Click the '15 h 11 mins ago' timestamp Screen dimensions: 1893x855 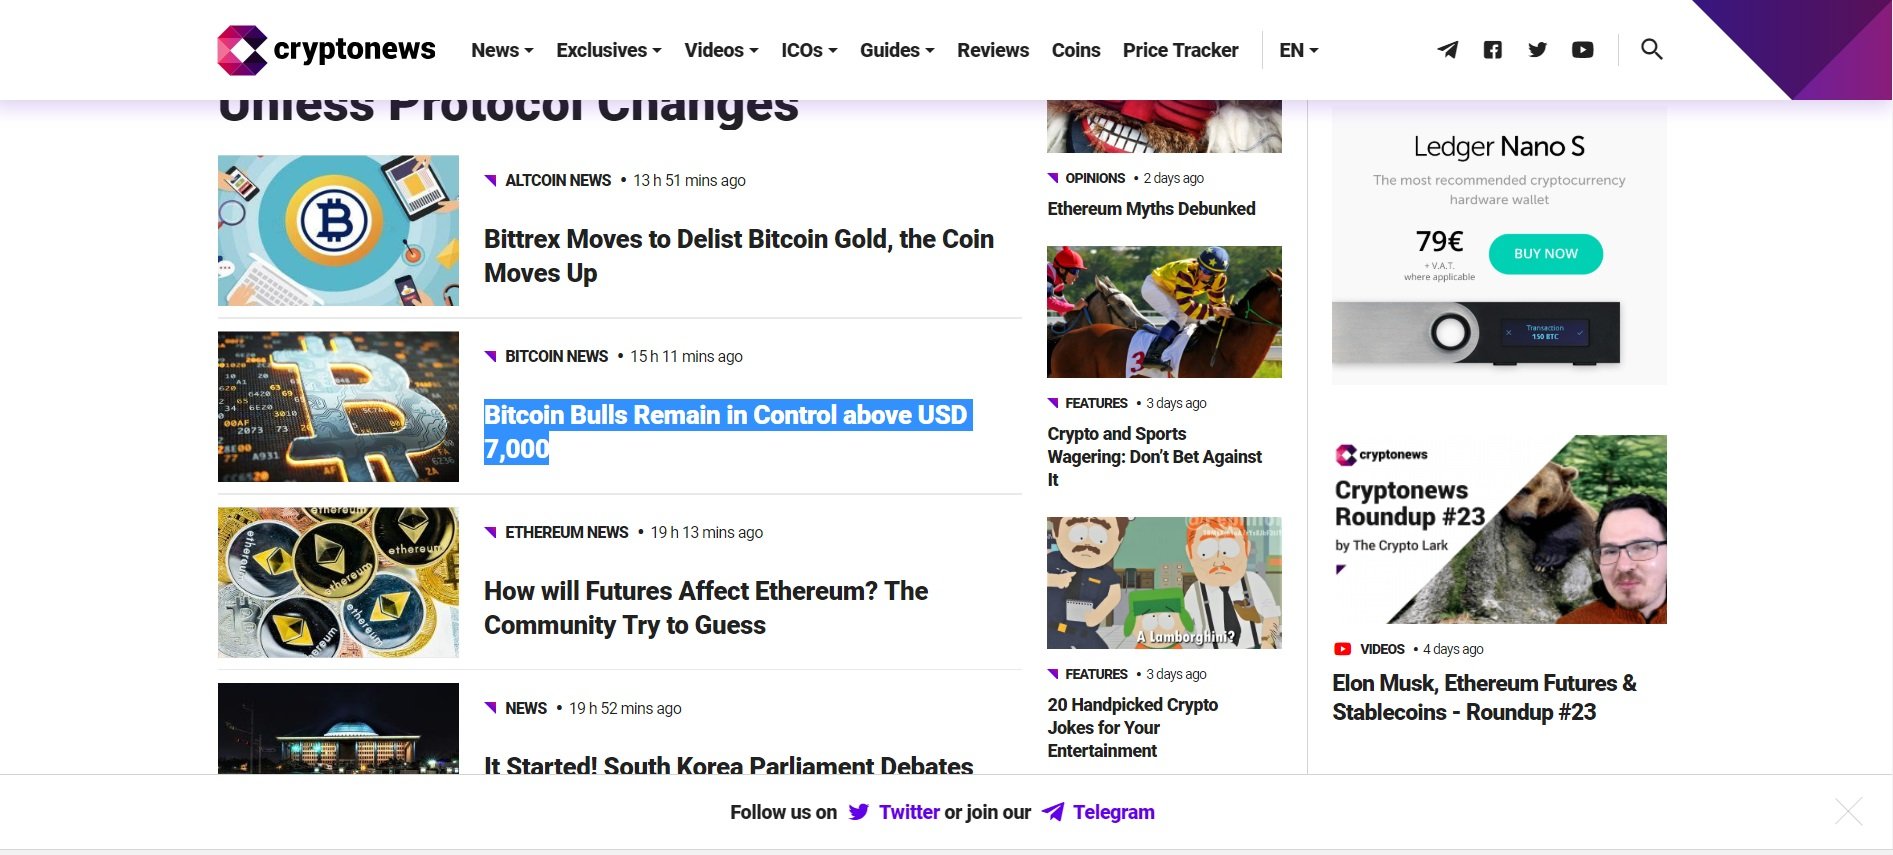[686, 356]
